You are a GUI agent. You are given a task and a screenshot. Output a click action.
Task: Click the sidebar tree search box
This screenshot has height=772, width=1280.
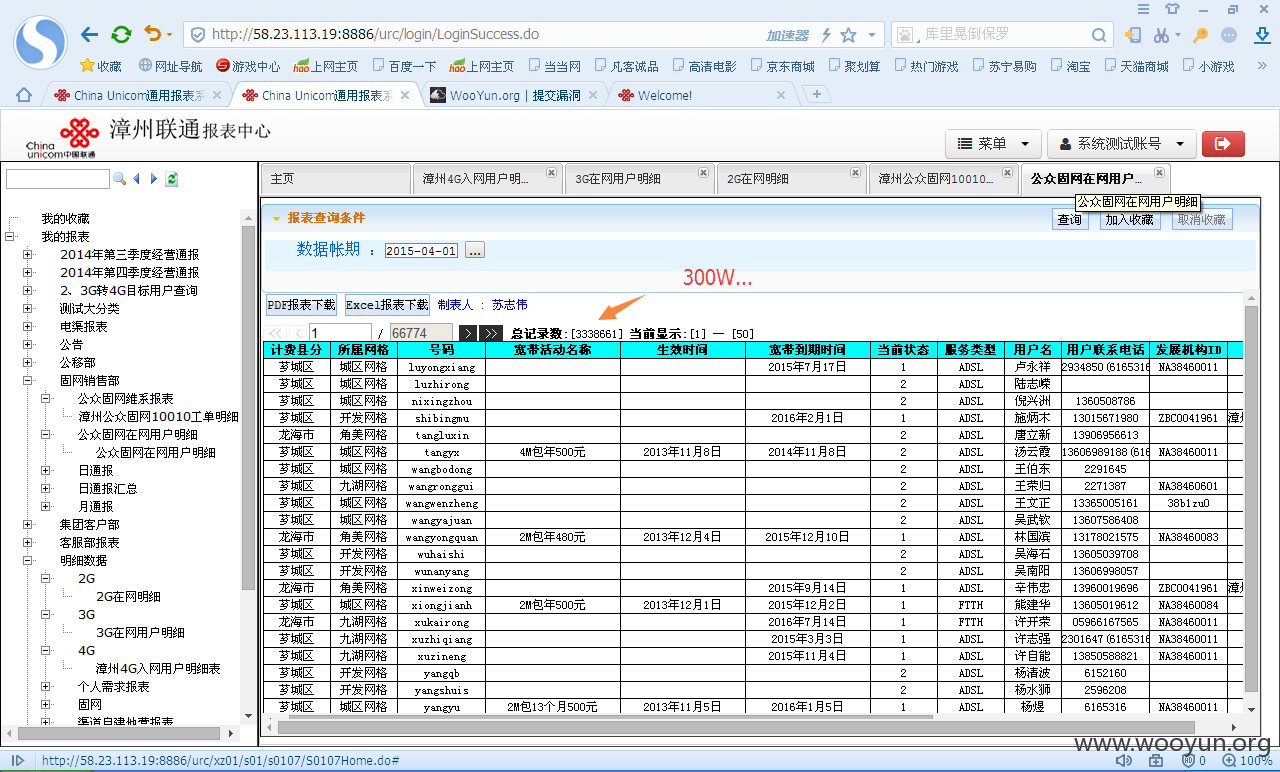pos(57,179)
